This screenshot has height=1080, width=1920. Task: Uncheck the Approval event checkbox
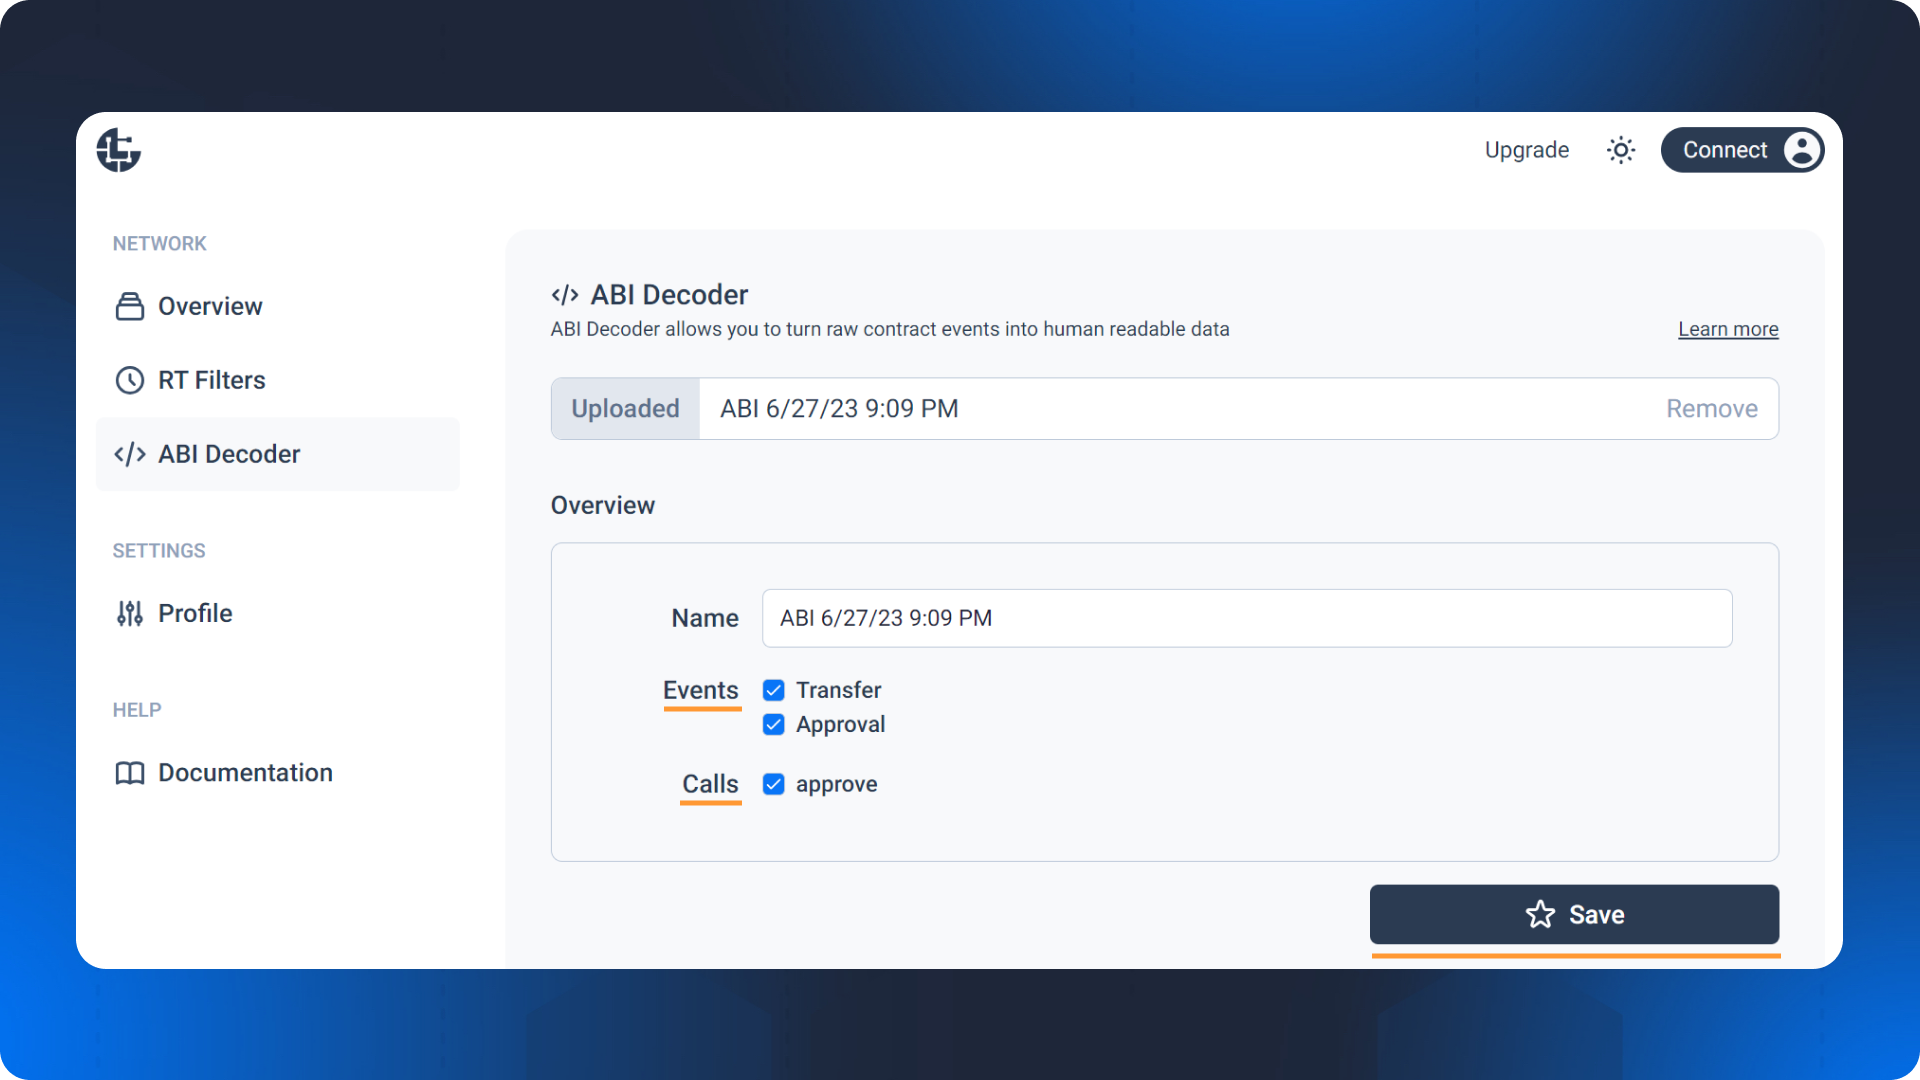click(773, 724)
